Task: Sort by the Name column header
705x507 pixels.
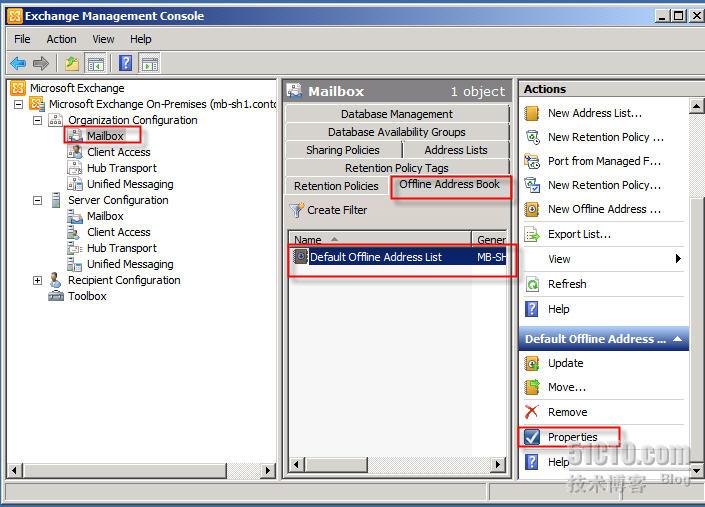Action: (379, 239)
